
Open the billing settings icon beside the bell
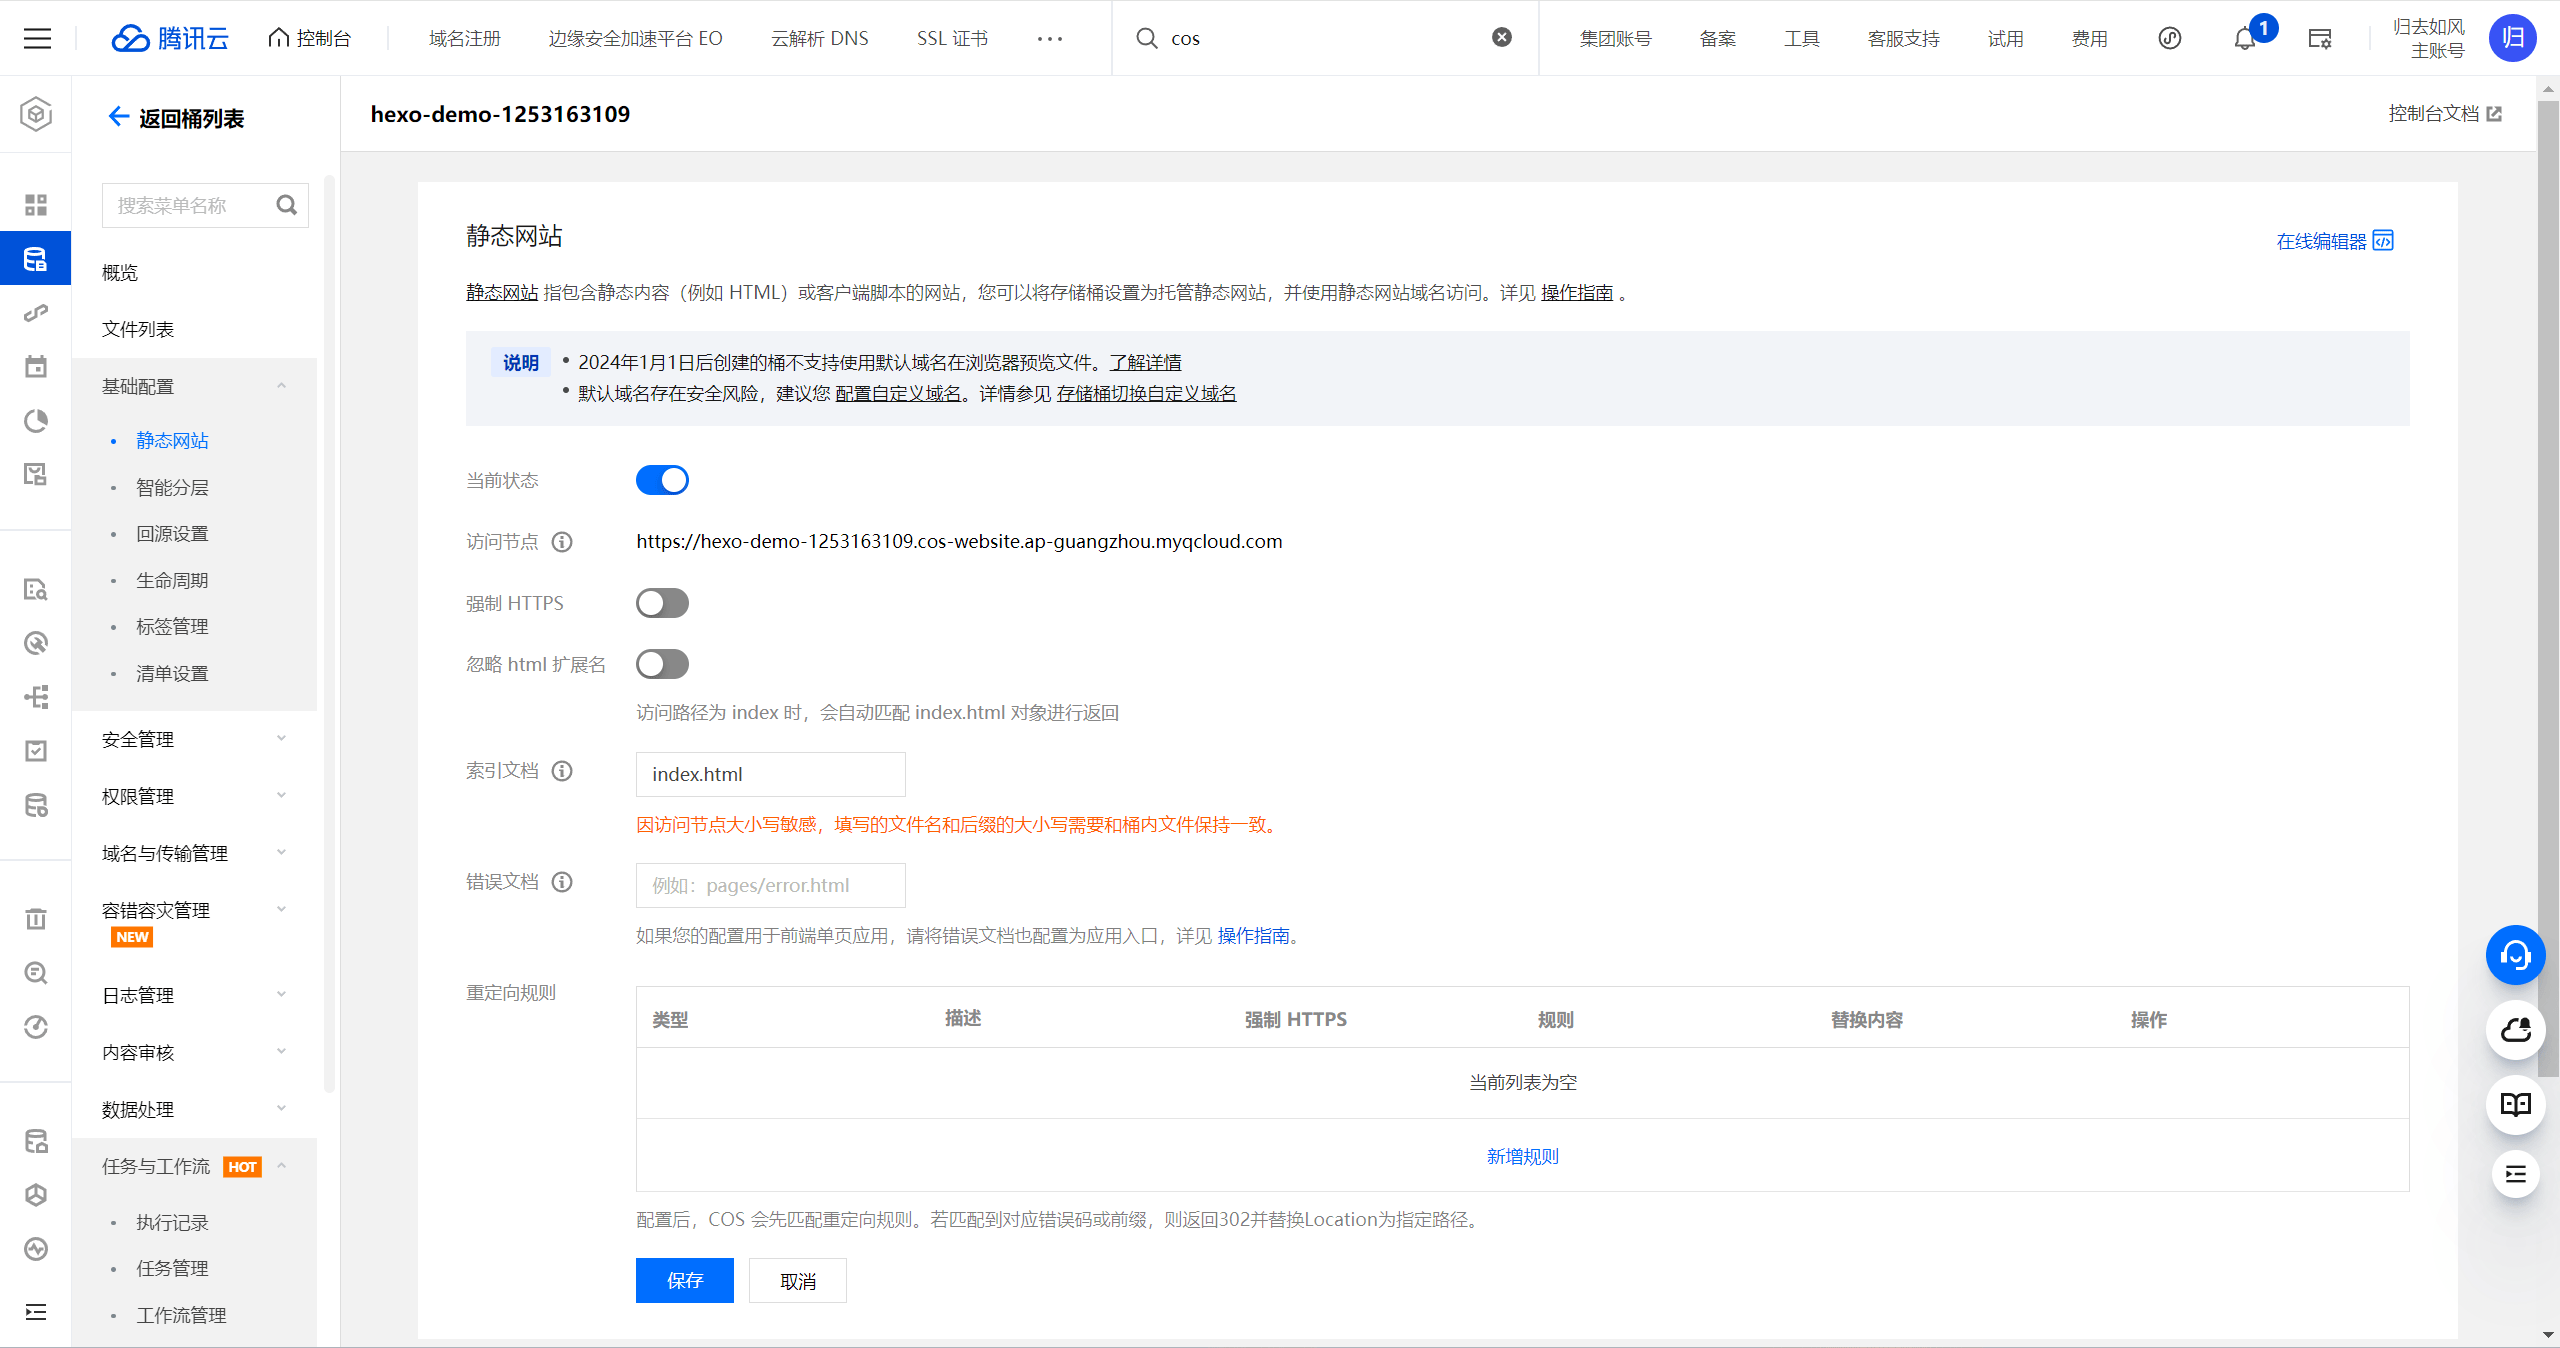[x=2320, y=38]
